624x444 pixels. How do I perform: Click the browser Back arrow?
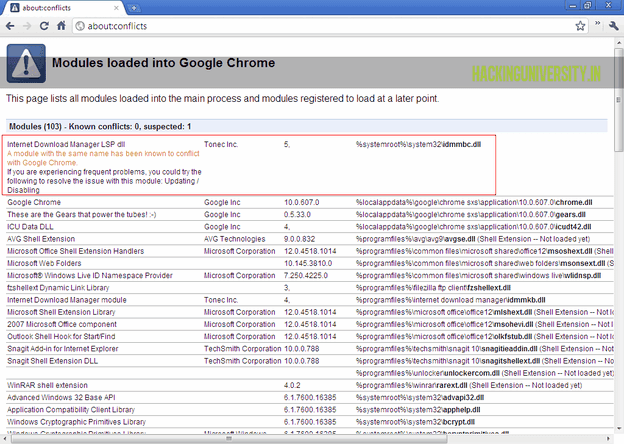tap(10, 26)
